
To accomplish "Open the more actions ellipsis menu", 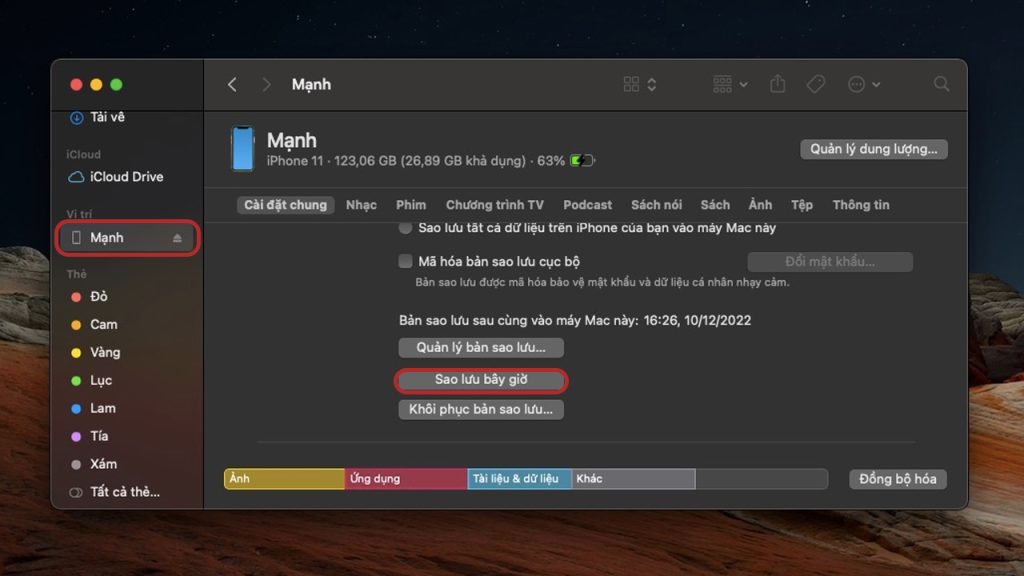I will click(x=863, y=85).
